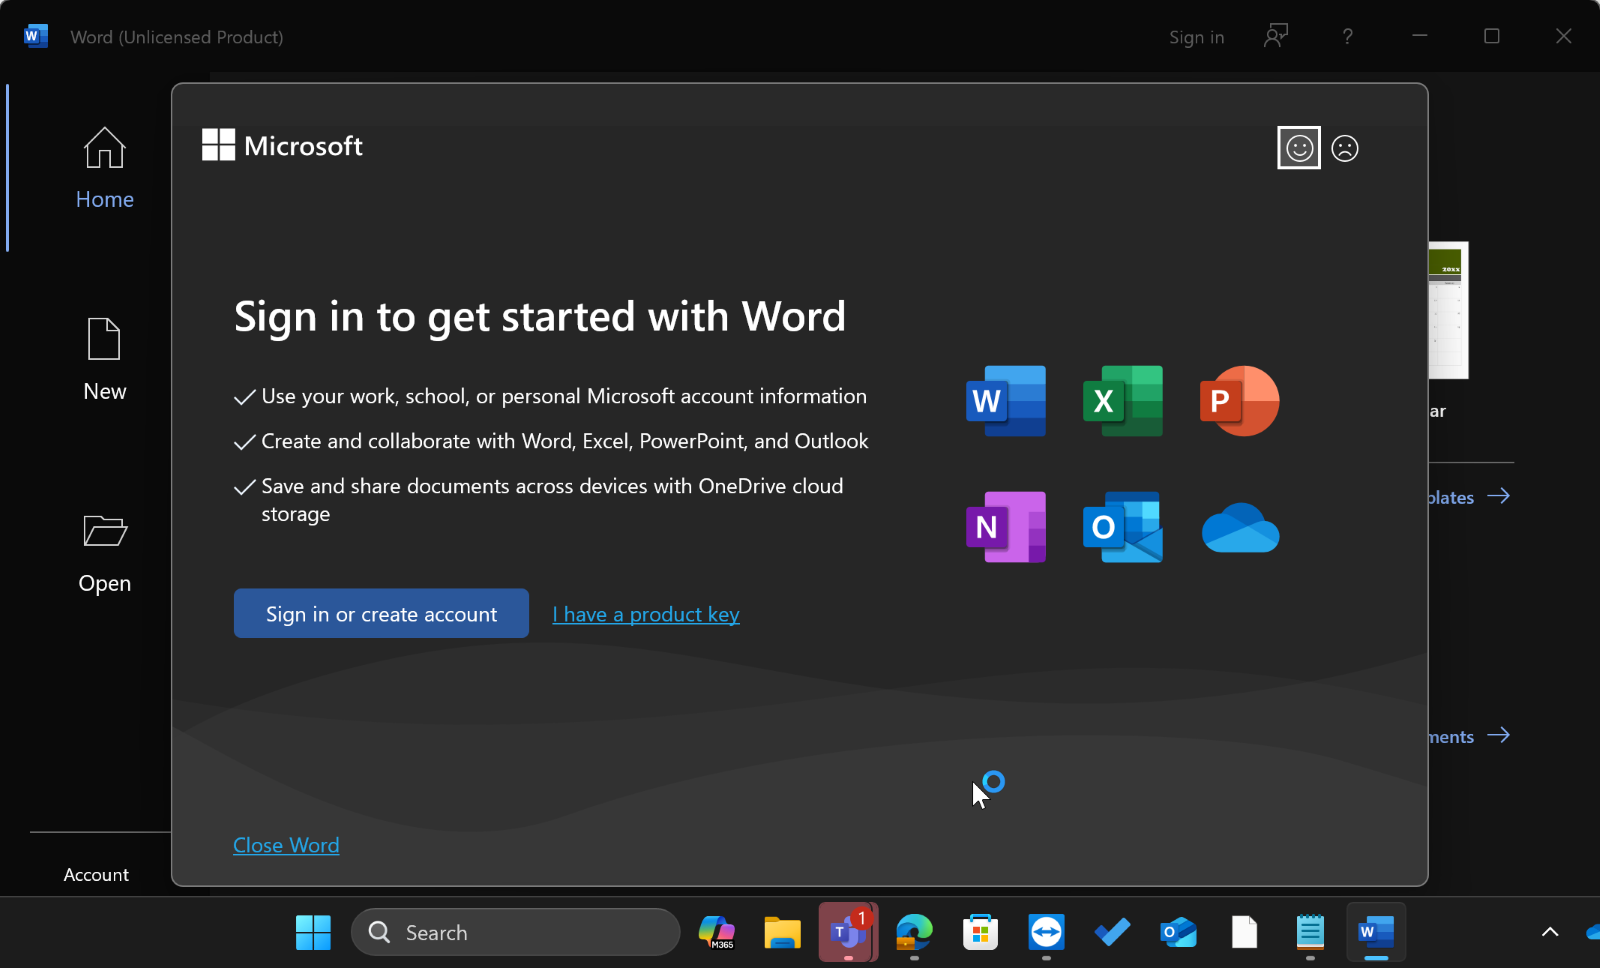The height and width of the screenshot is (968, 1600).
Task: Select the smiley feedback face
Action: (1298, 147)
